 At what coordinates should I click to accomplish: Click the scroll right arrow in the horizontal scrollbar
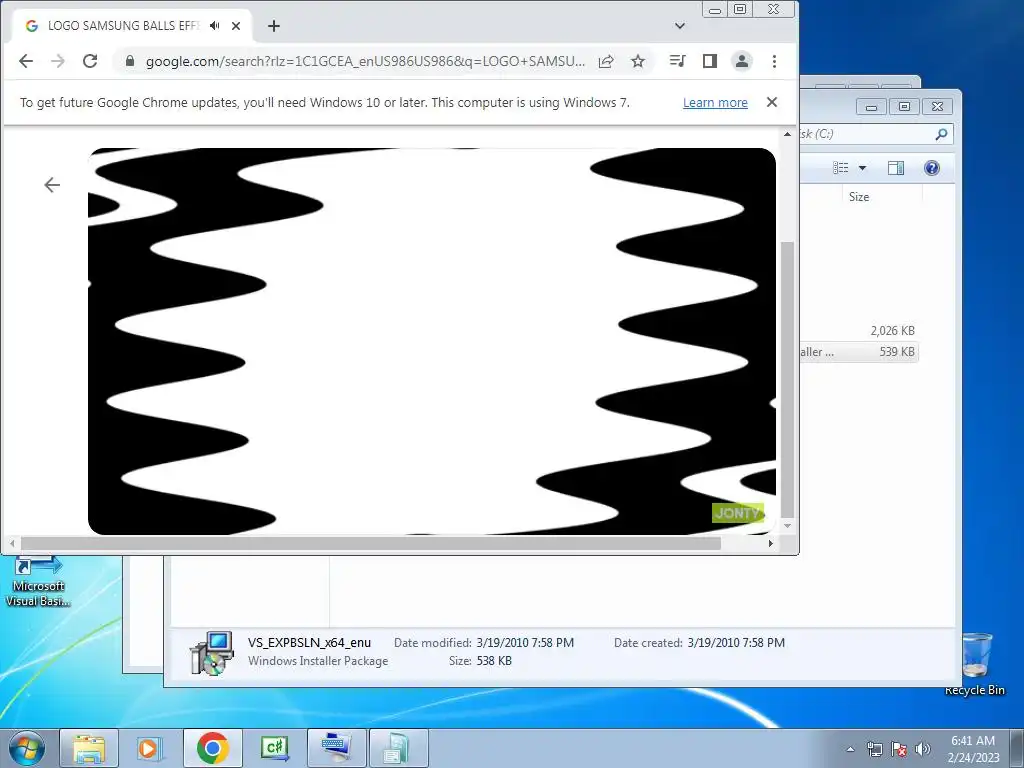pyautogui.click(x=771, y=543)
